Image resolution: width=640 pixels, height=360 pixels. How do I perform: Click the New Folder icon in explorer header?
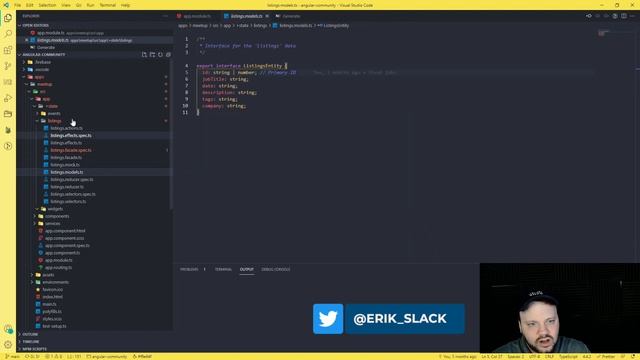(152, 55)
